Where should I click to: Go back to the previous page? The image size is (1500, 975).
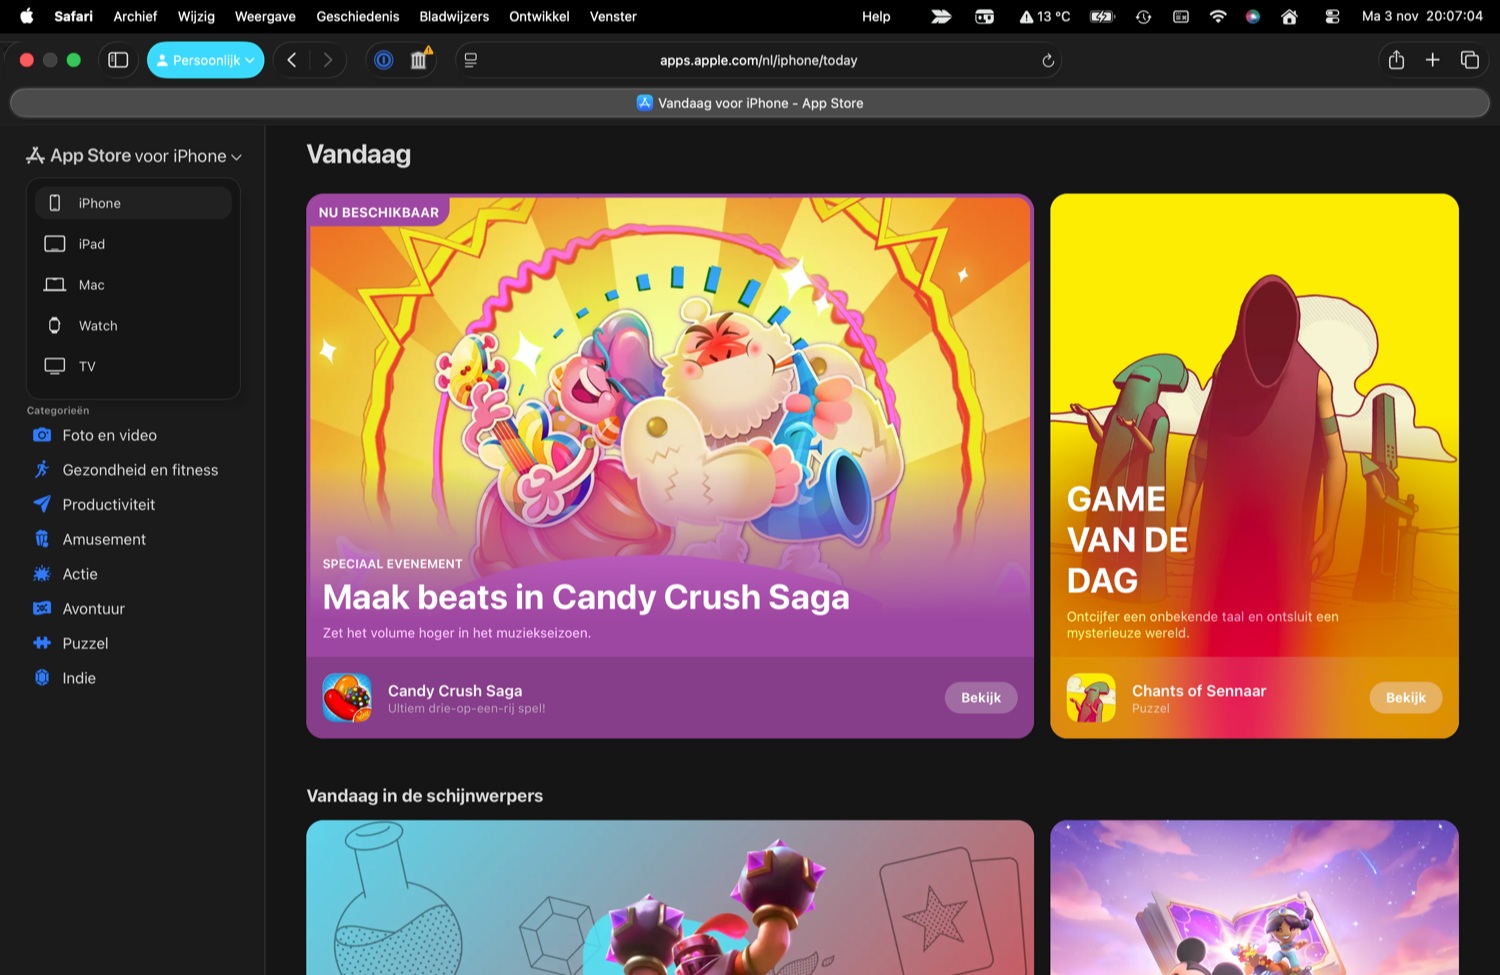tap(292, 60)
